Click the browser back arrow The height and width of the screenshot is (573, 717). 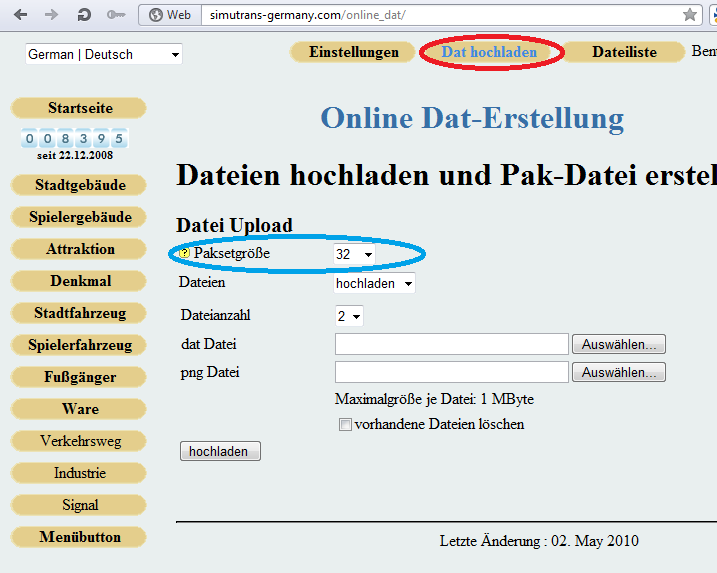[20, 15]
